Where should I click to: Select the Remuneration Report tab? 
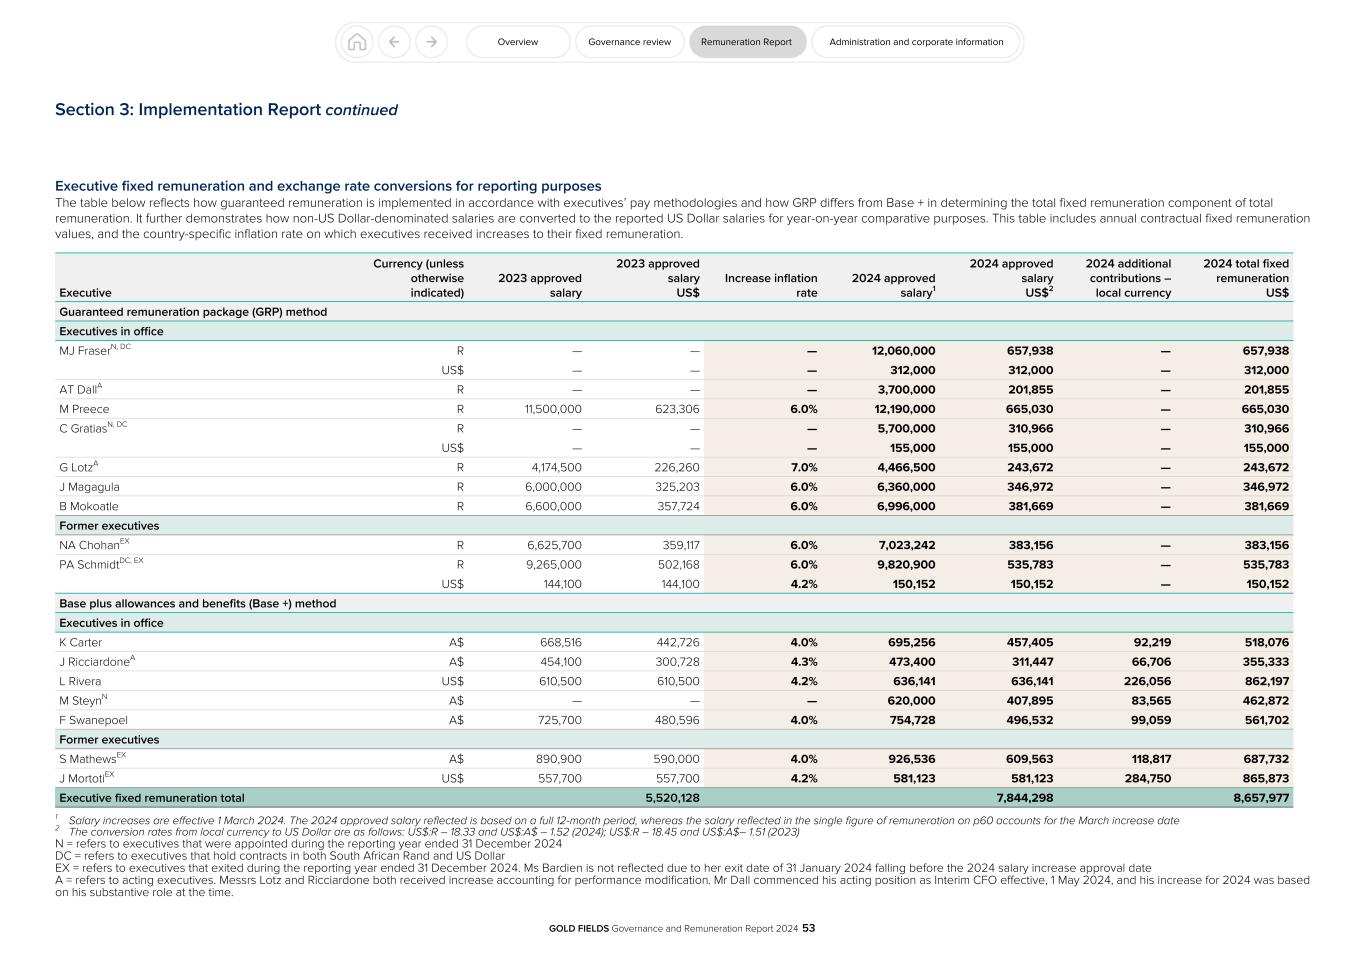747,41
